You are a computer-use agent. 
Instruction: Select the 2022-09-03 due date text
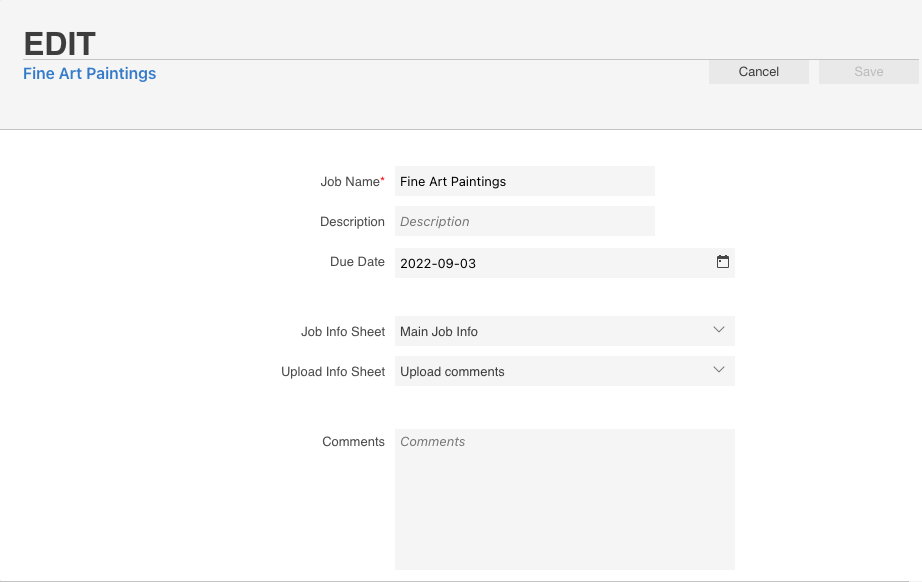[x=438, y=263]
